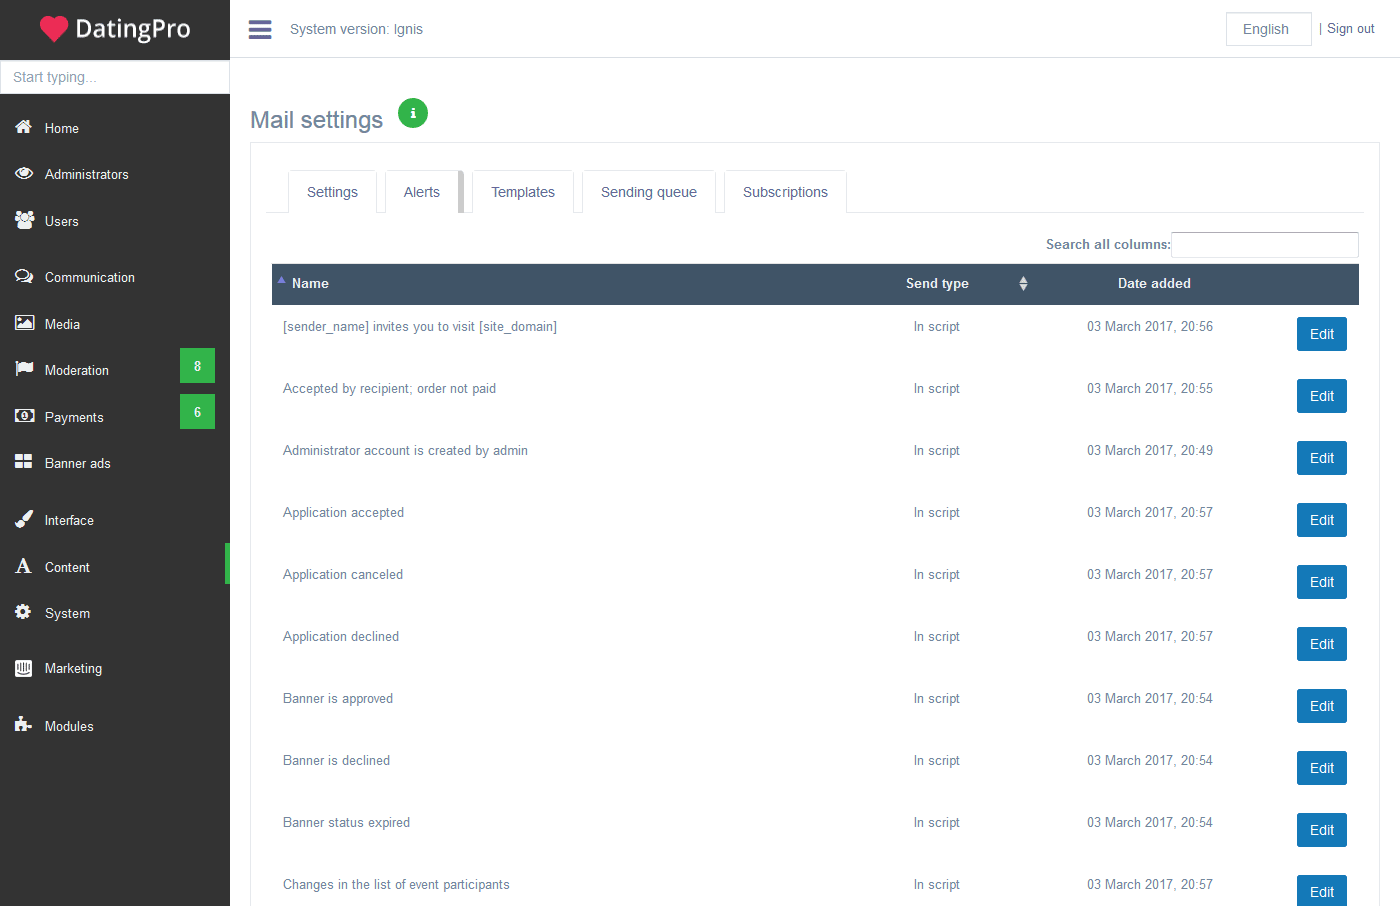Click the System gear icon

23,612
